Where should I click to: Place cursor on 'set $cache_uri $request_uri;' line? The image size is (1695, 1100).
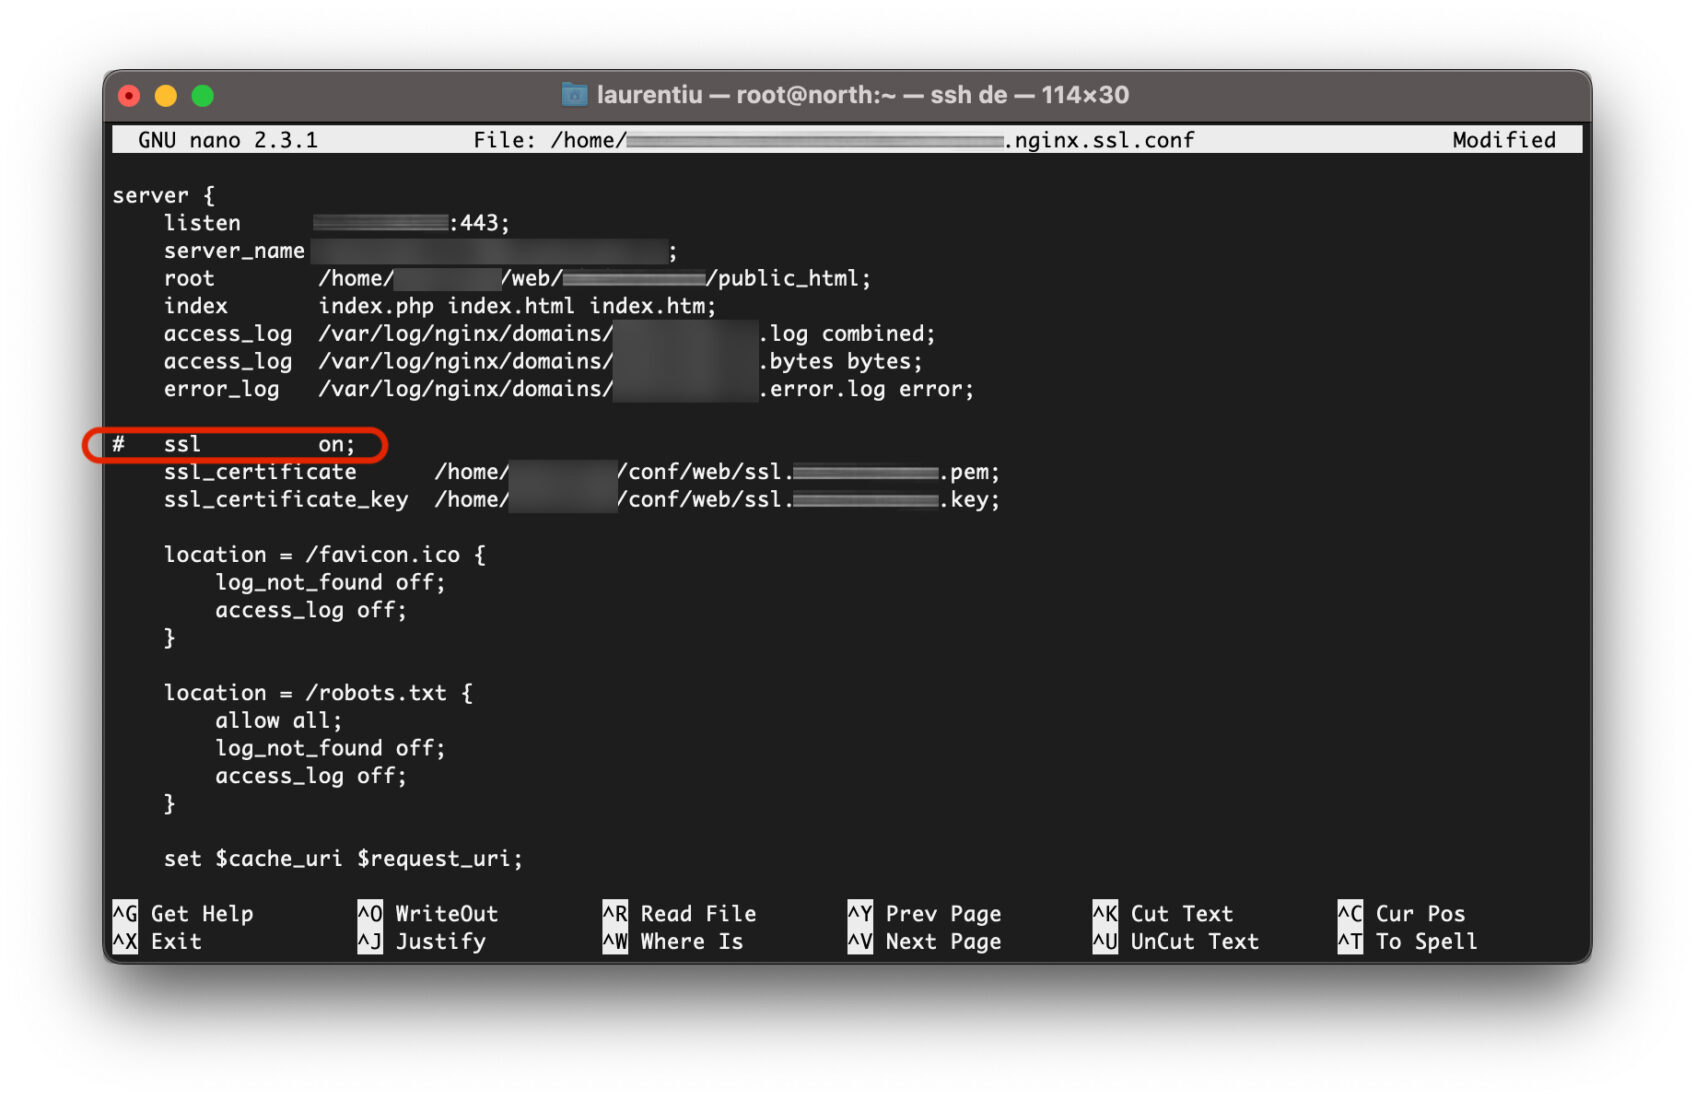point(343,858)
